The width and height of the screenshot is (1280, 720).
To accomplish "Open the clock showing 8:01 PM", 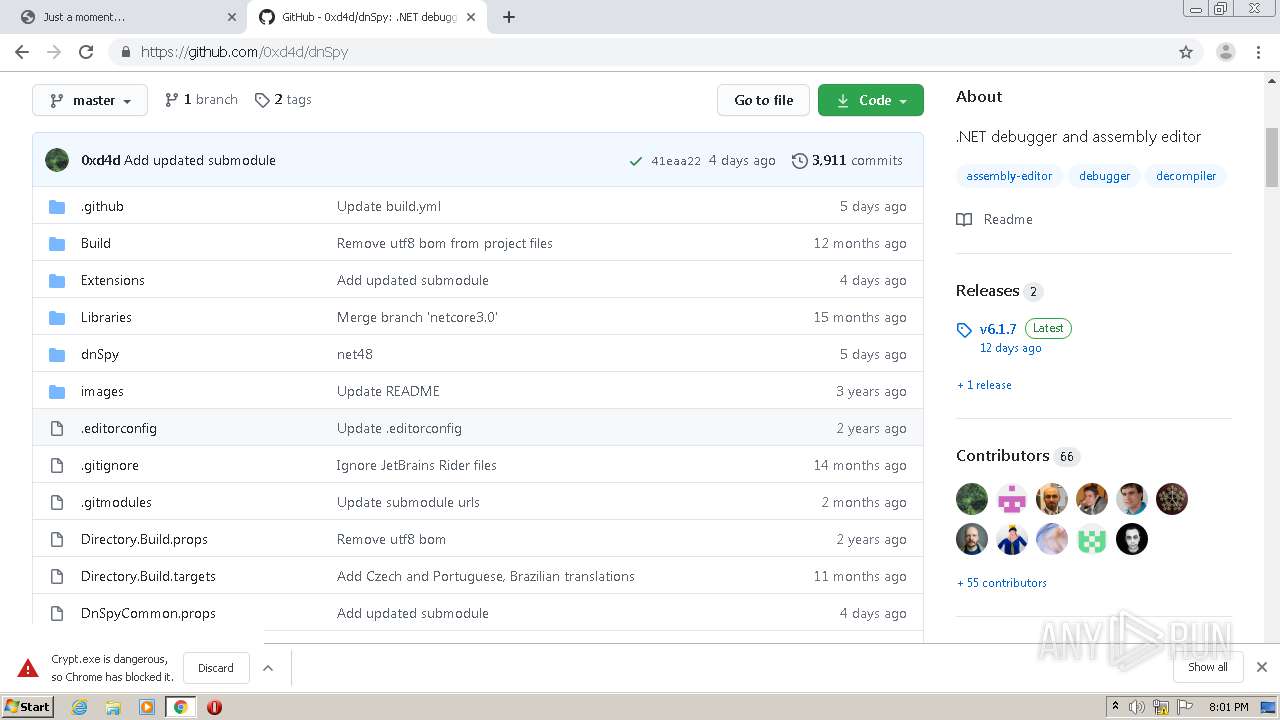I will click(x=1228, y=707).
